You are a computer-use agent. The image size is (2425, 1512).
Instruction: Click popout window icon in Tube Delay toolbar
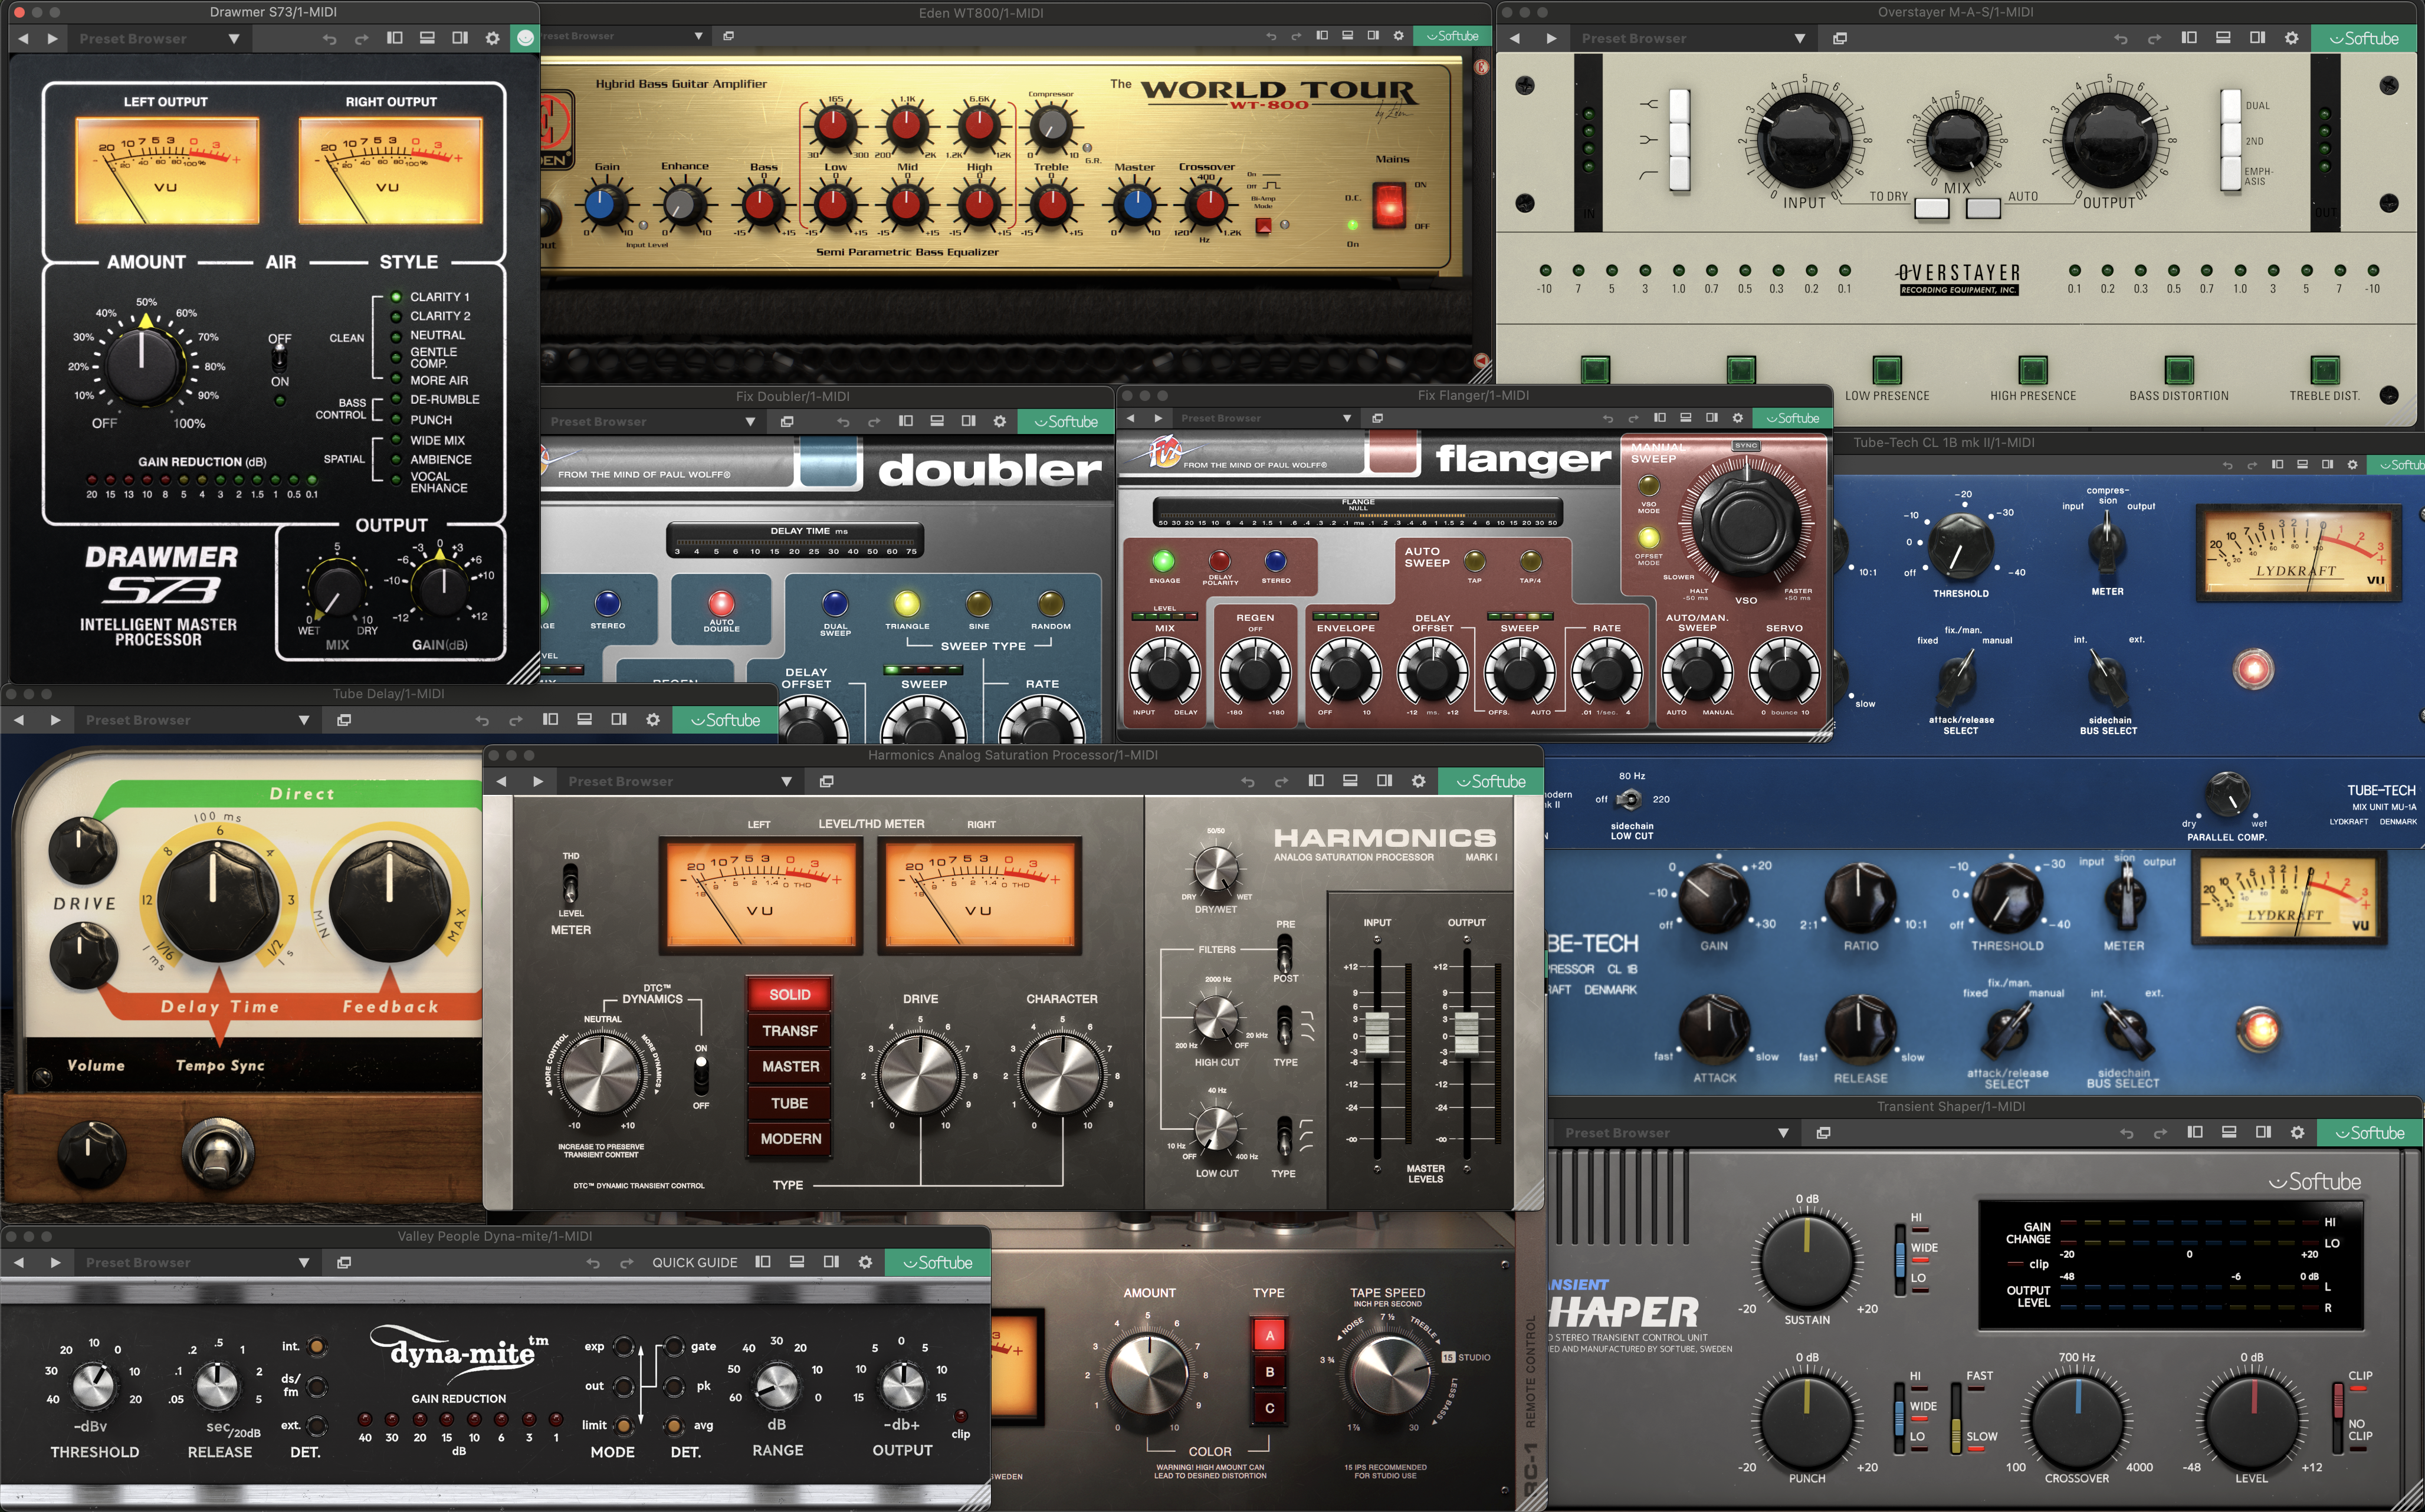(344, 720)
